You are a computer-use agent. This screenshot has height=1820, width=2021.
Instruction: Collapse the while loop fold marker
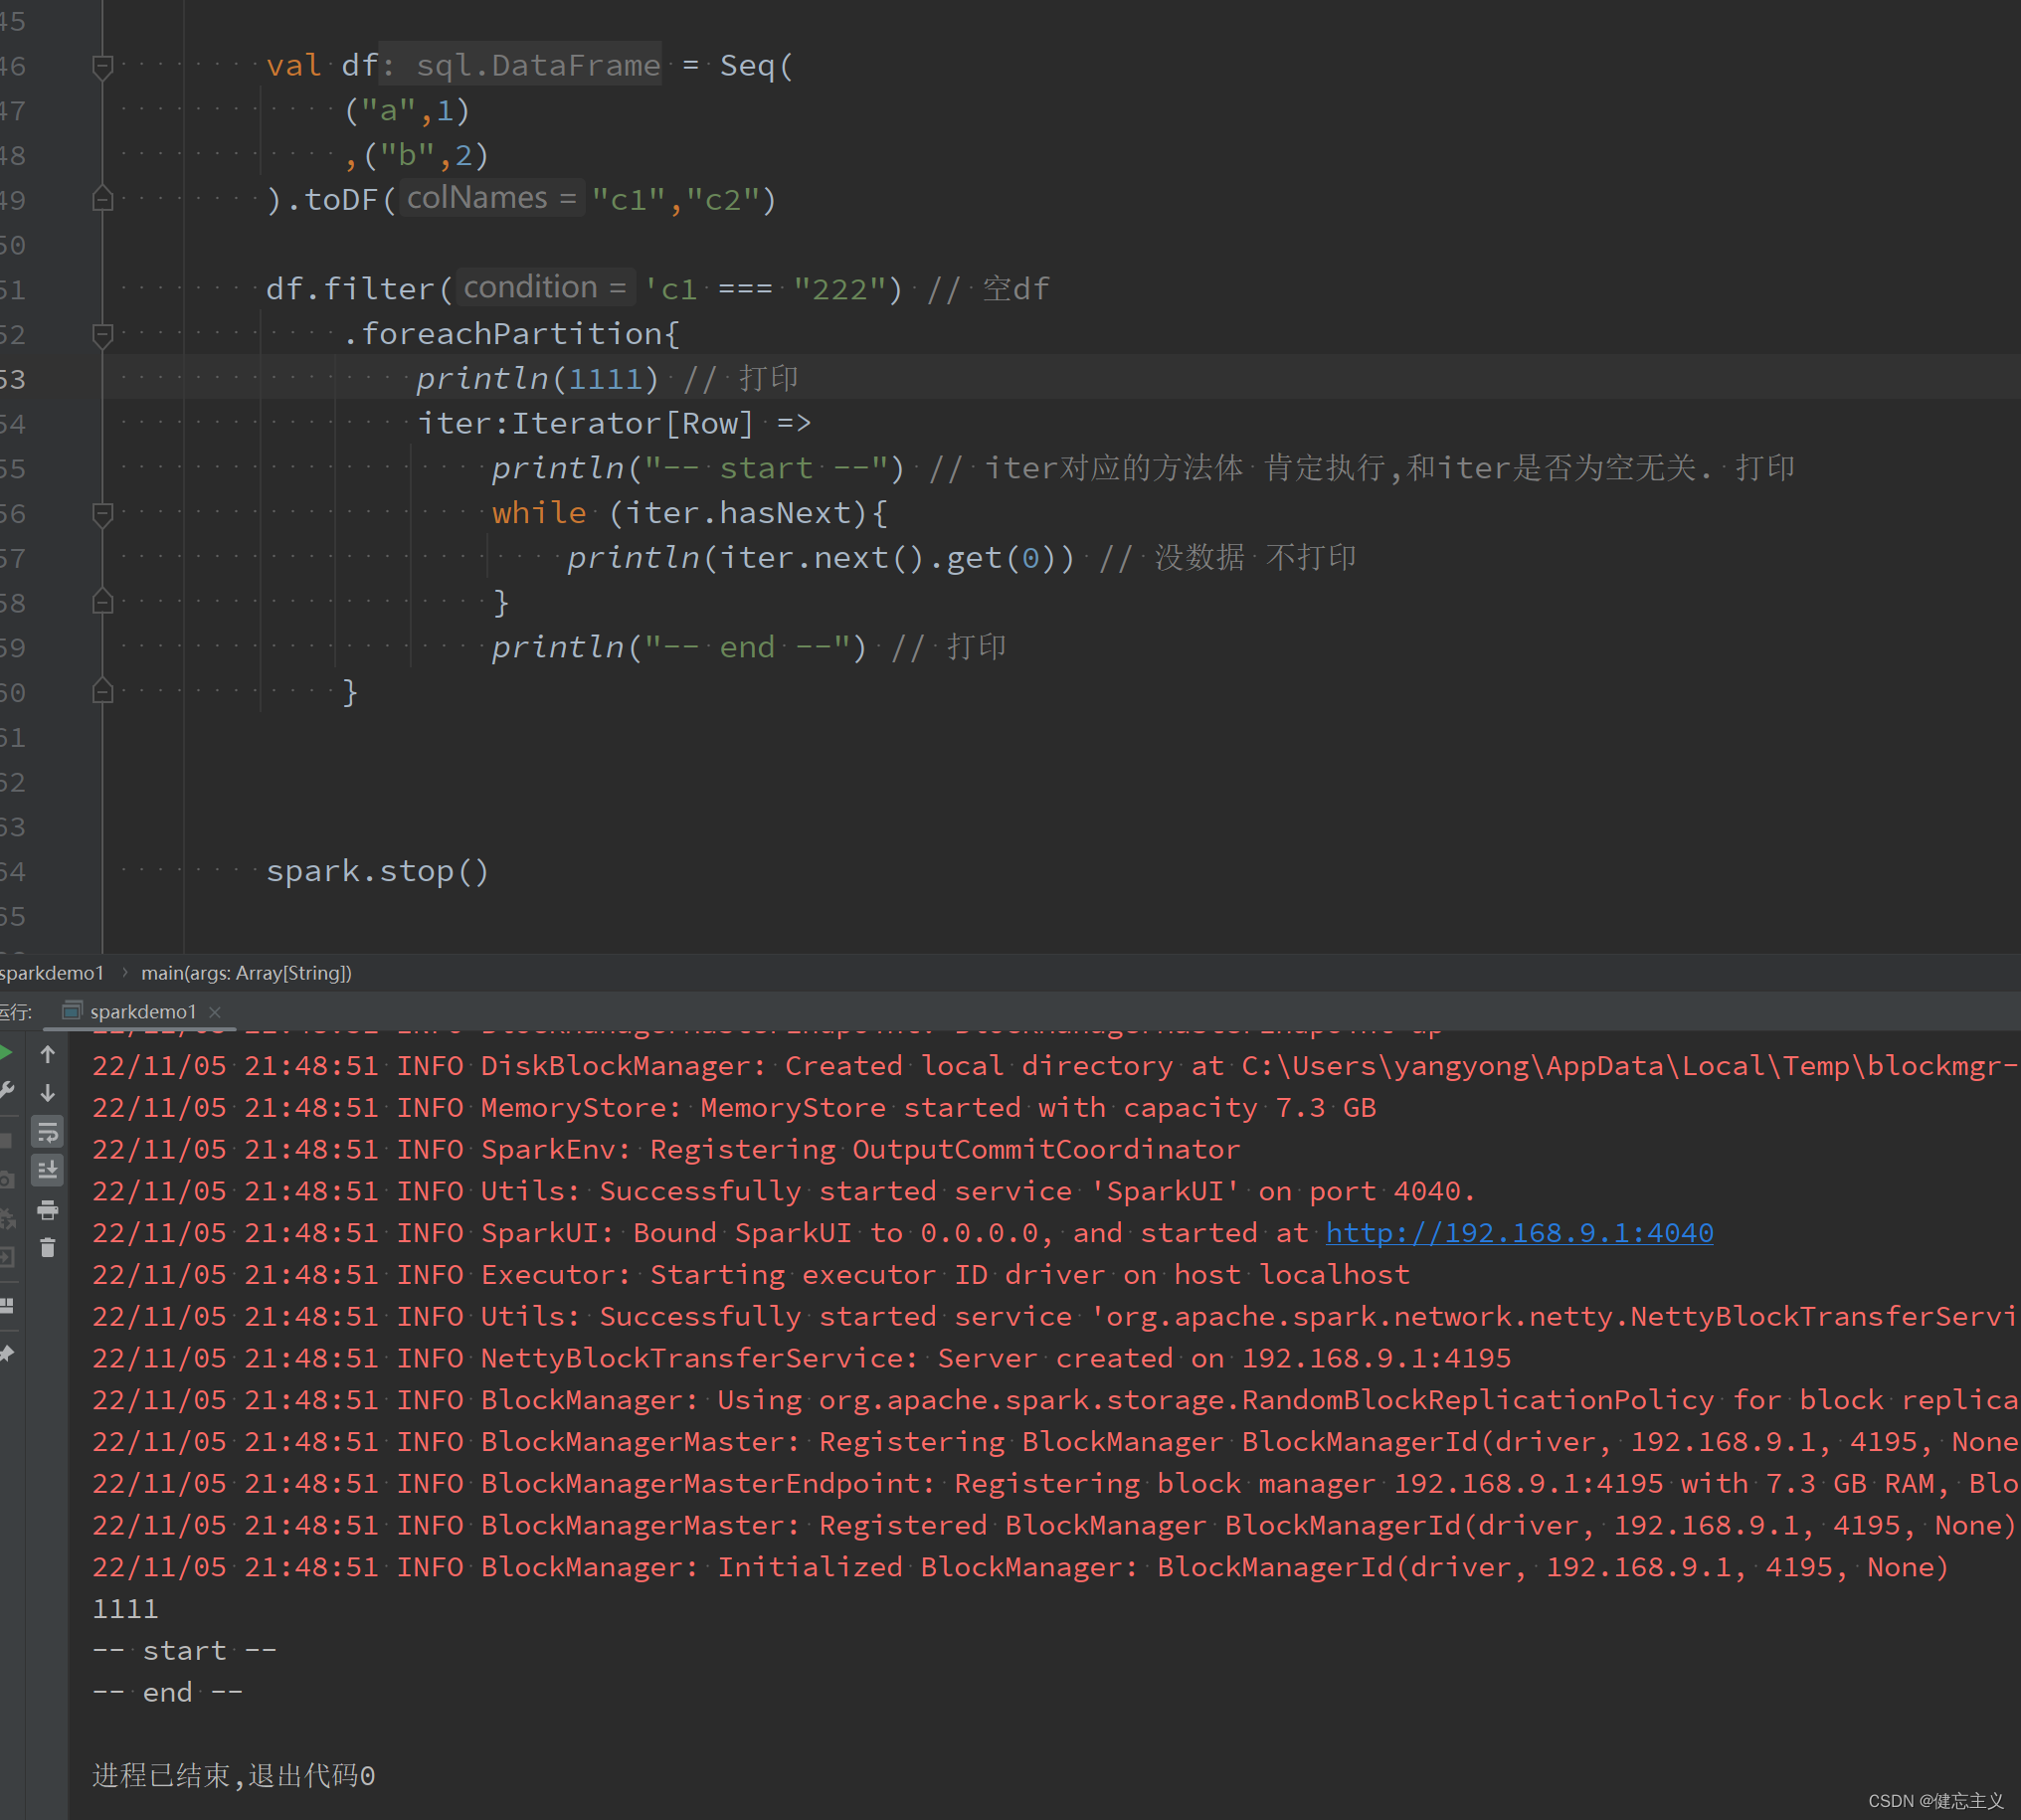coord(102,514)
